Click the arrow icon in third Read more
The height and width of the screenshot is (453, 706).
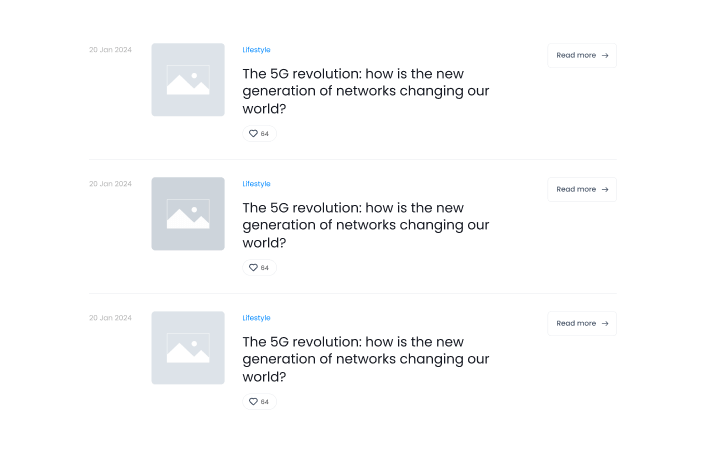click(605, 323)
